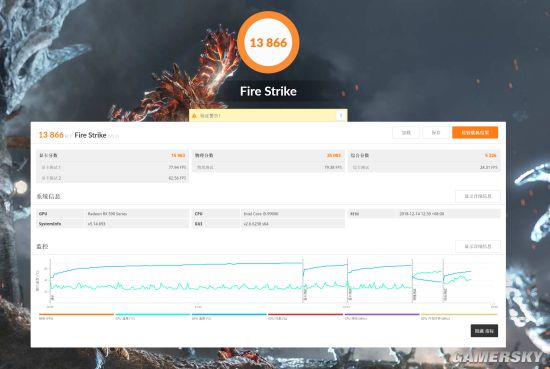Select the 79.88 FPS physics test result
Screen dimensions: 550x369
(x=333, y=167)
